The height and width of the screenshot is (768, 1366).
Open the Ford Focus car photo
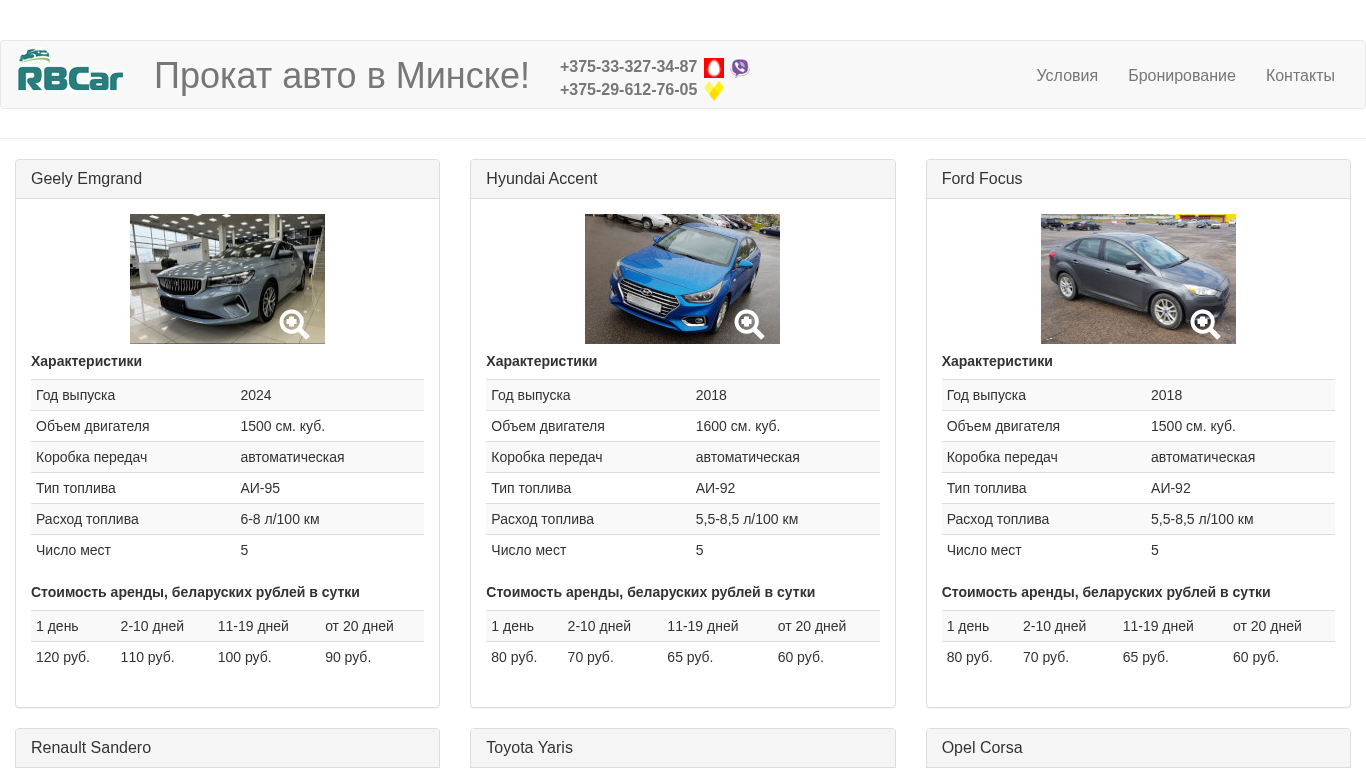[x=1138, y=279]
